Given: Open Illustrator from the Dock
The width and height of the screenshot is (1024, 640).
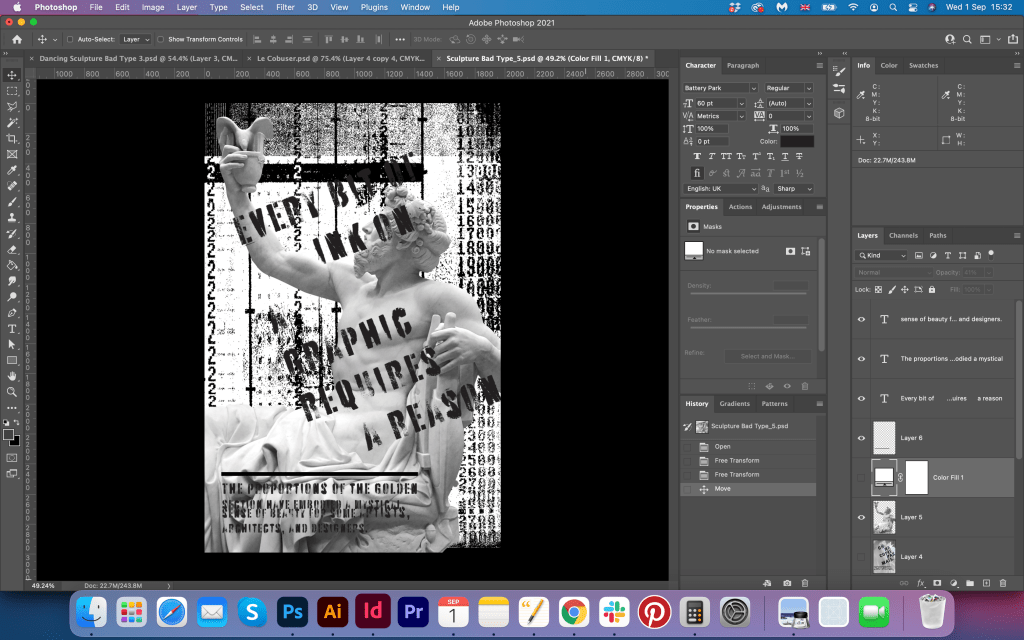Looking at the screenshot, I should [x=331, y=610].
